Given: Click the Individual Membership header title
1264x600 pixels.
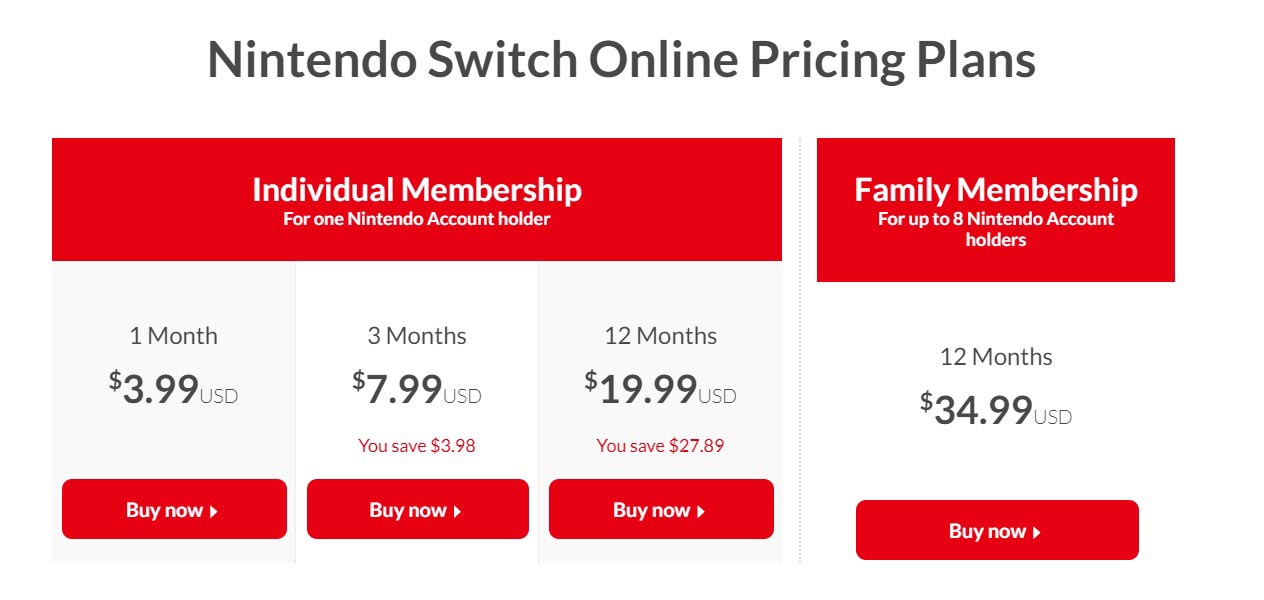Looking at the screenshot, I should (416, 189).
